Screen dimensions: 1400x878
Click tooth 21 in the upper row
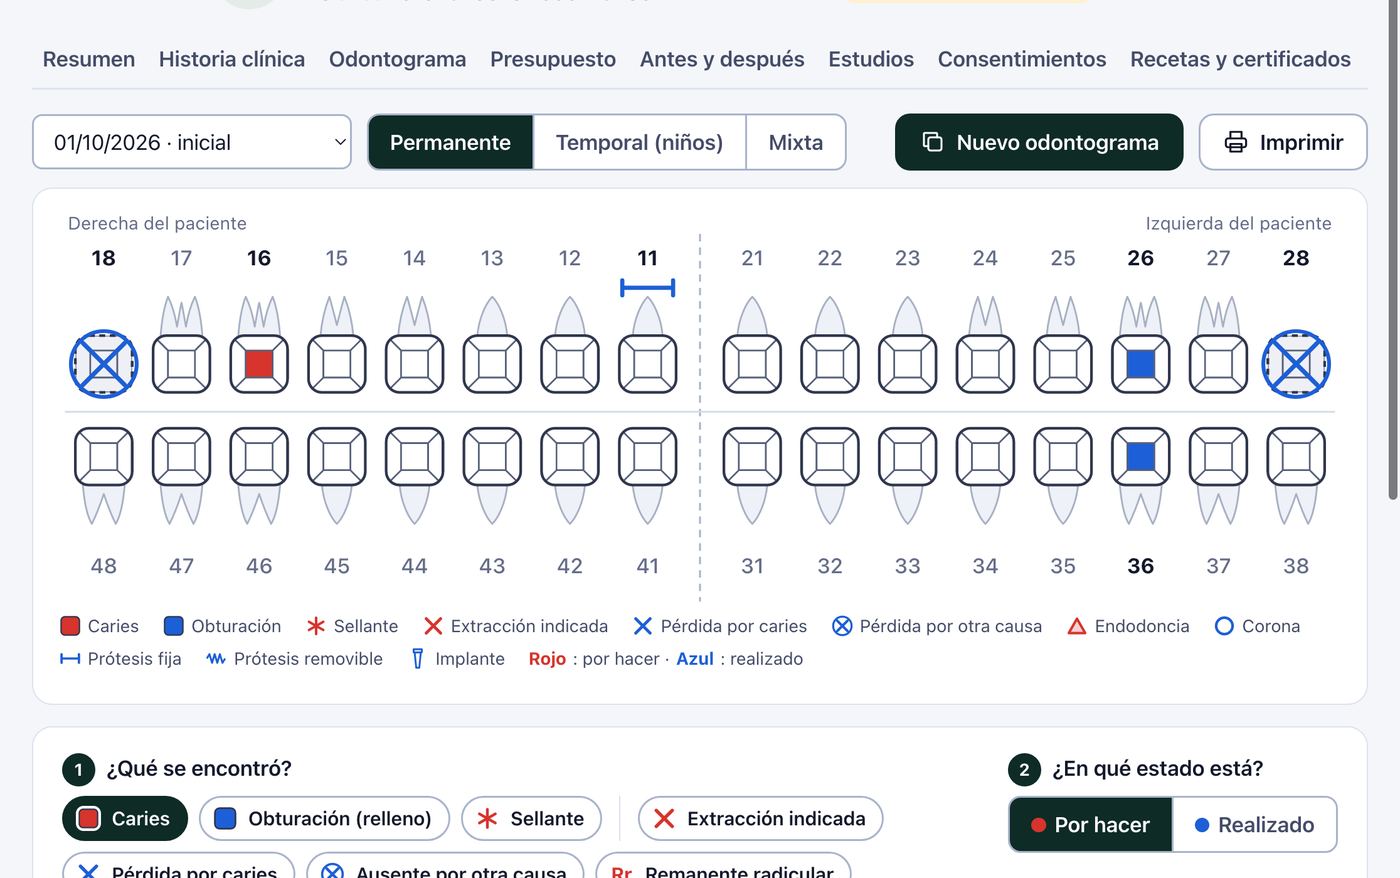752,364
